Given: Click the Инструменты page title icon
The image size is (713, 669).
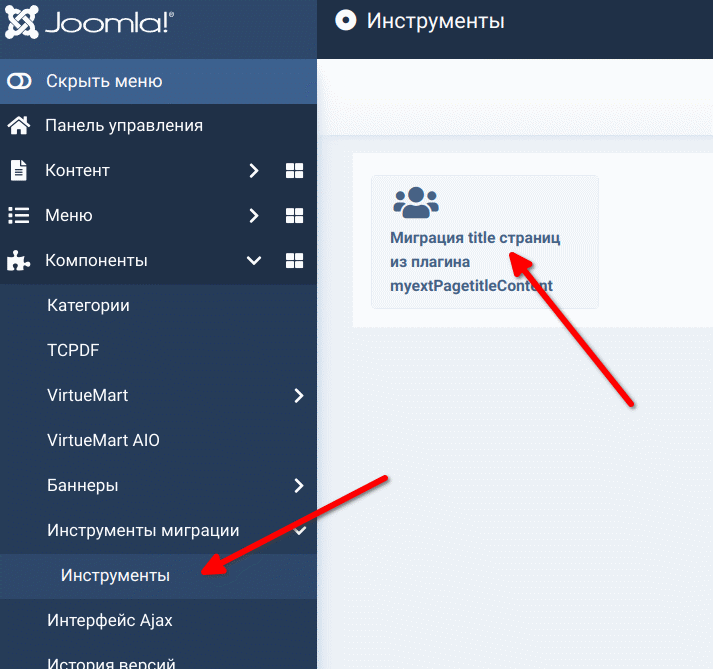Looking at the screenshot, I should (346, 21).
